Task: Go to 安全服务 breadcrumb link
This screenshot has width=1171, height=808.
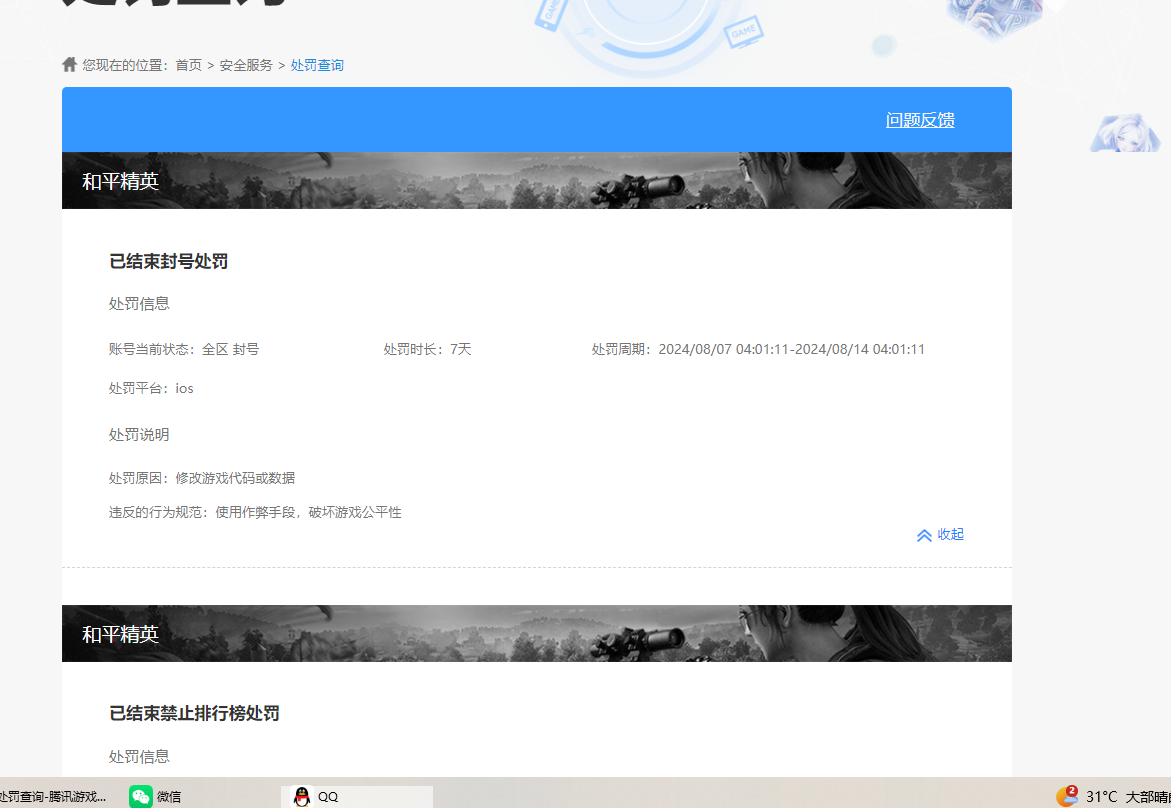Action: click(x=246, y=66)
